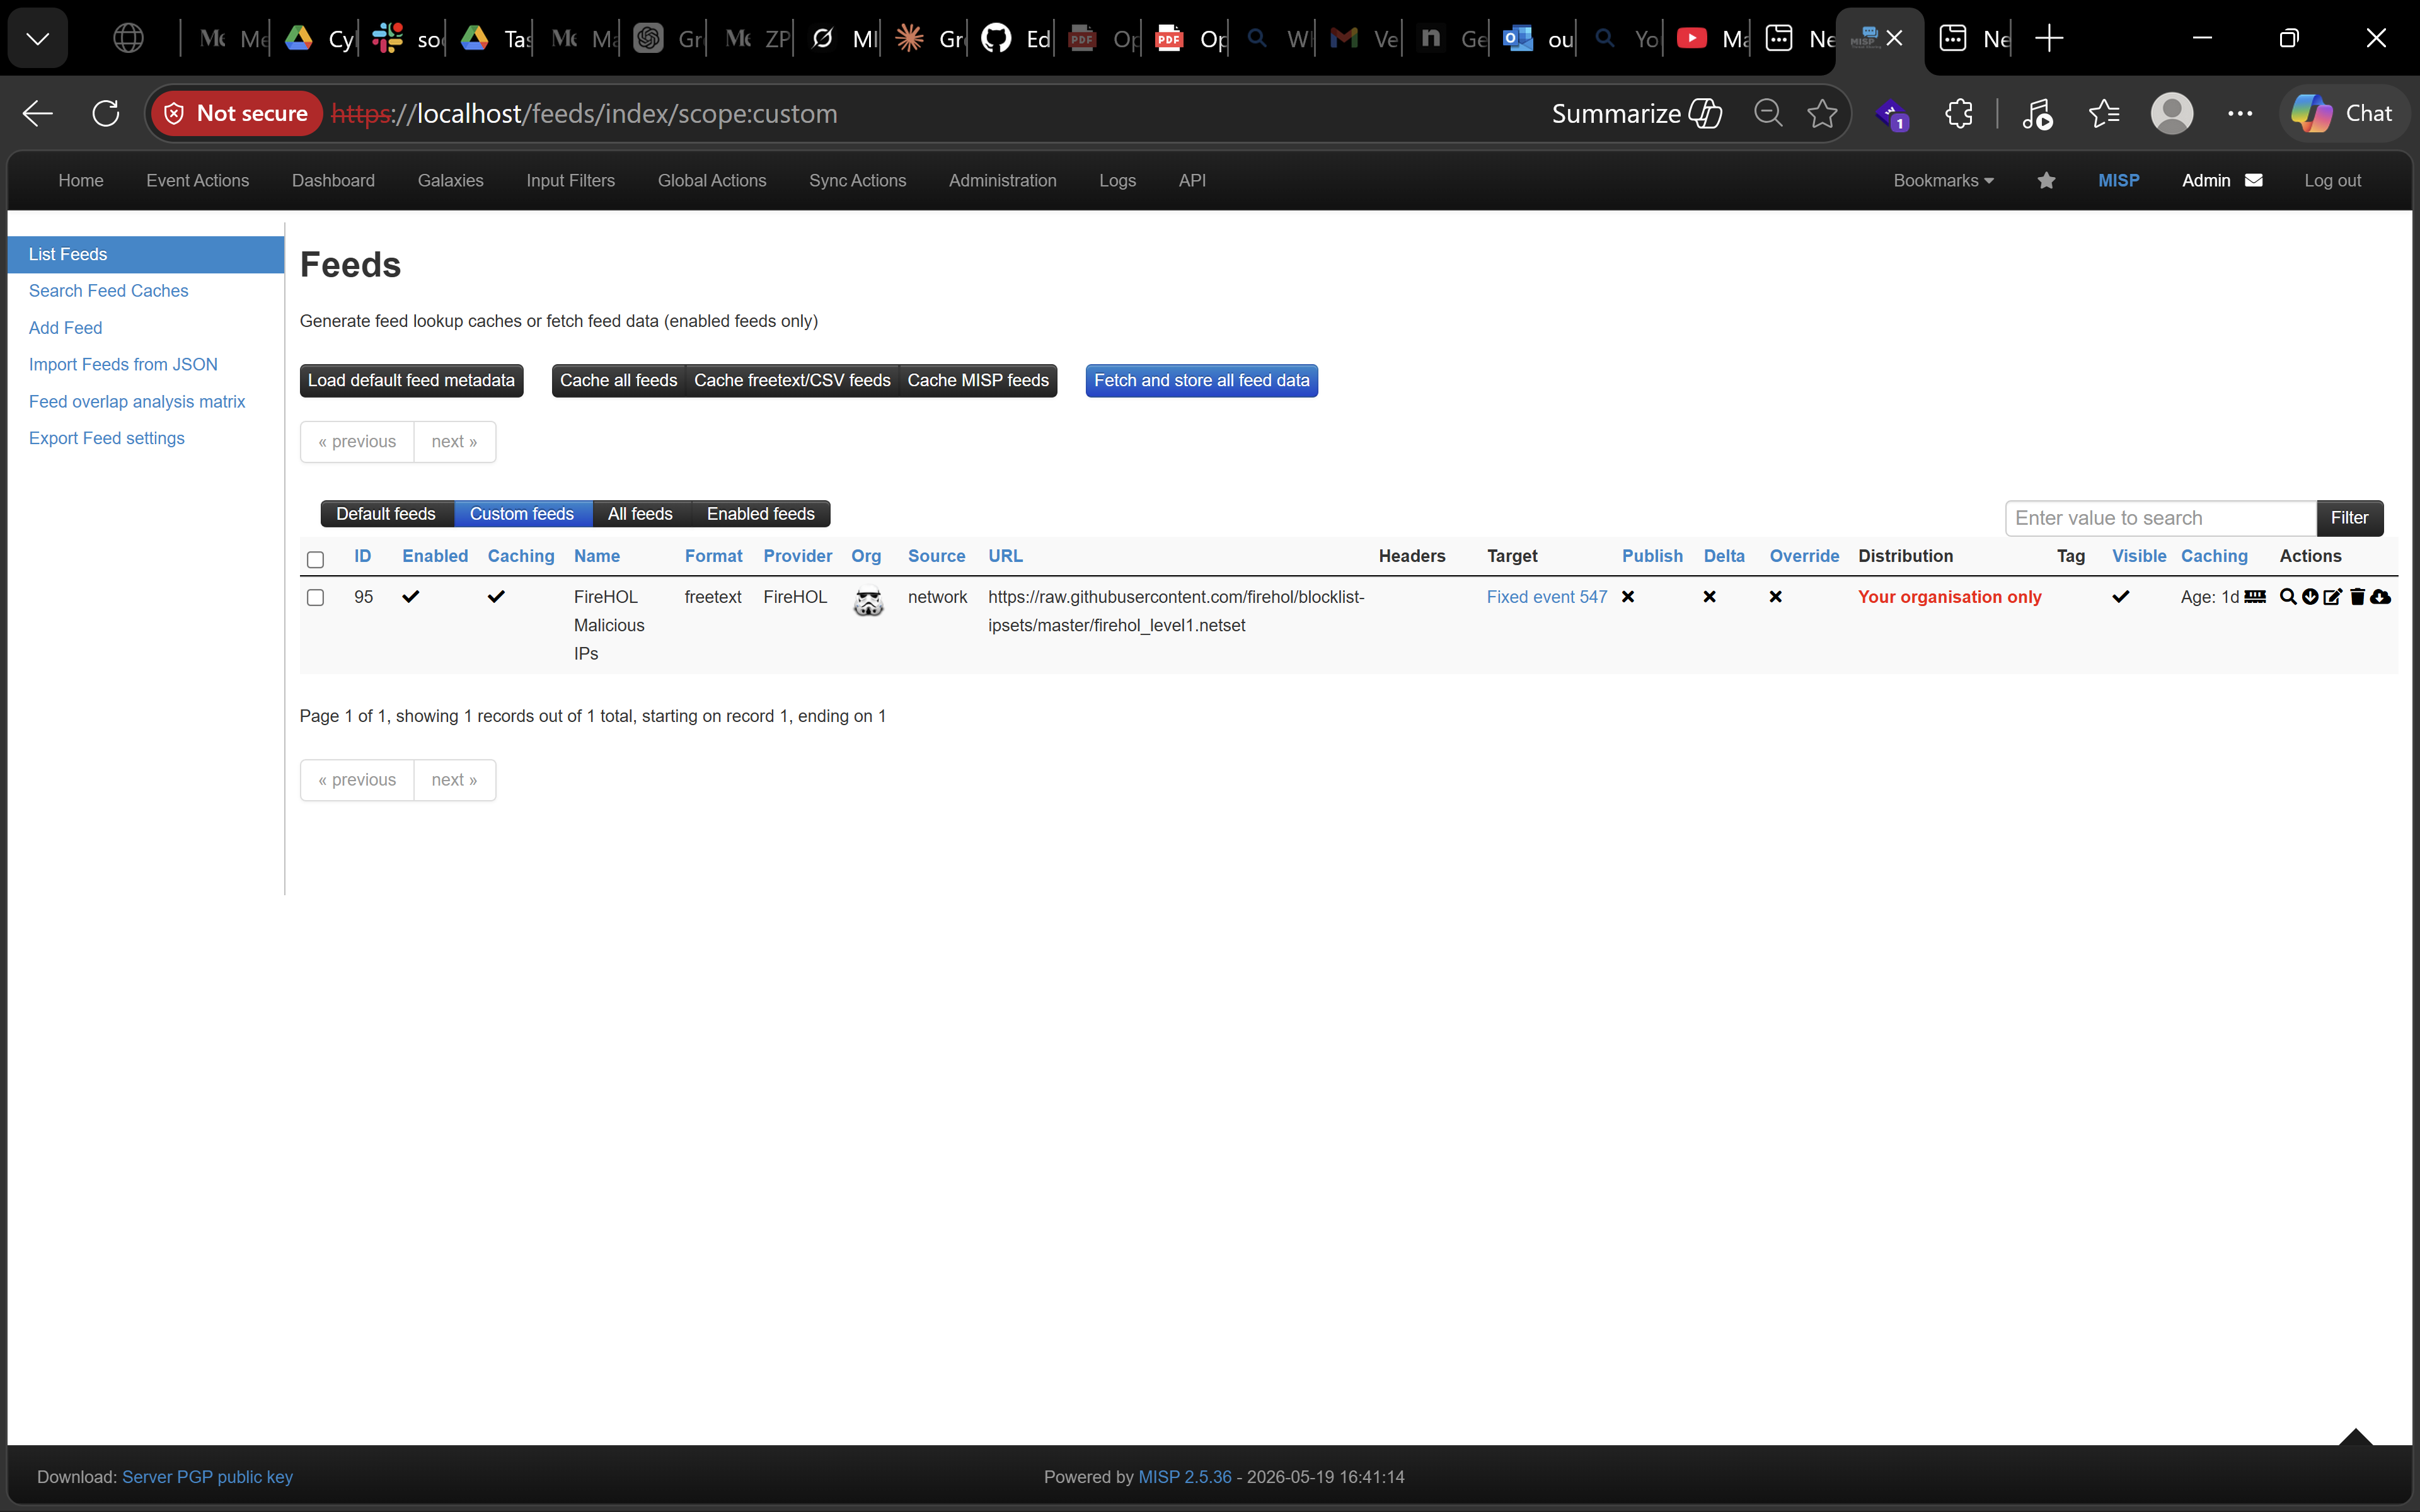Open Administration menu
The image size is (2420, 1512).
point(1002,180)
